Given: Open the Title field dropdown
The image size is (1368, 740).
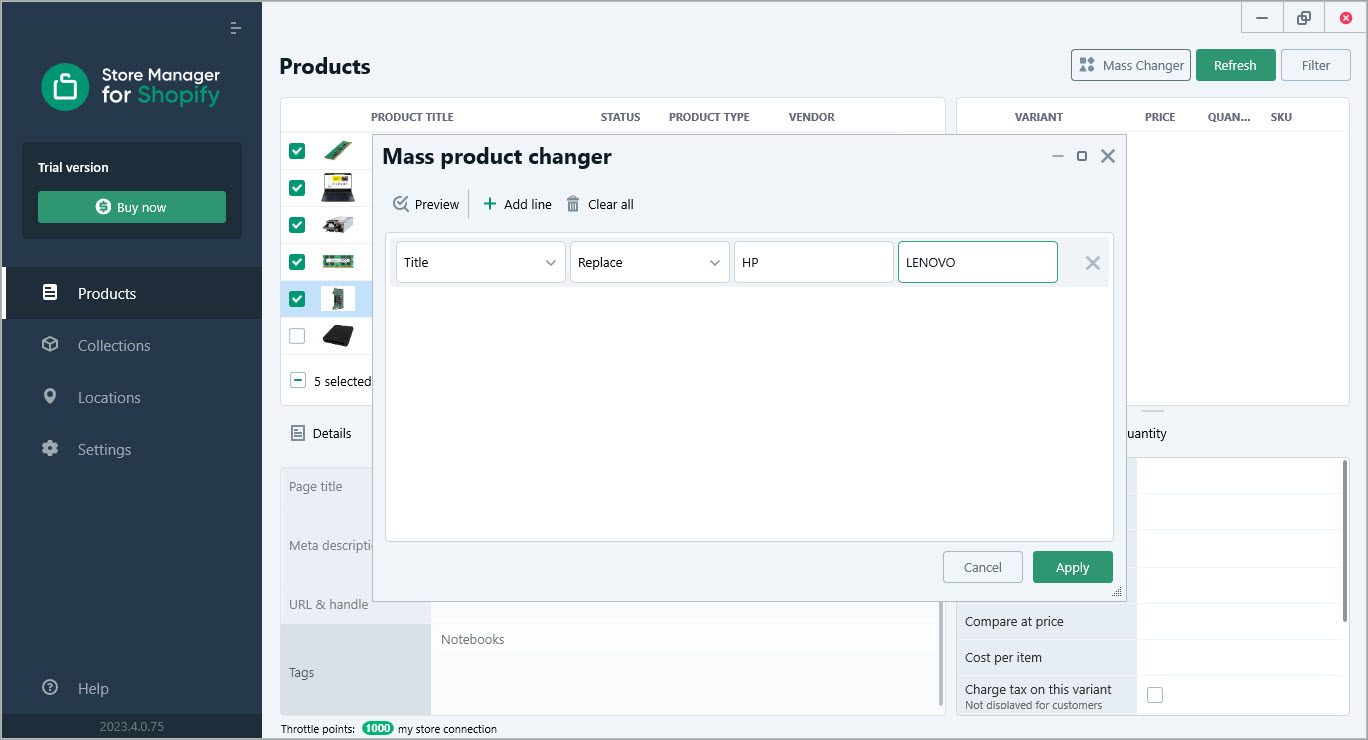Looking at the screenshot, I should pos(481,262).
